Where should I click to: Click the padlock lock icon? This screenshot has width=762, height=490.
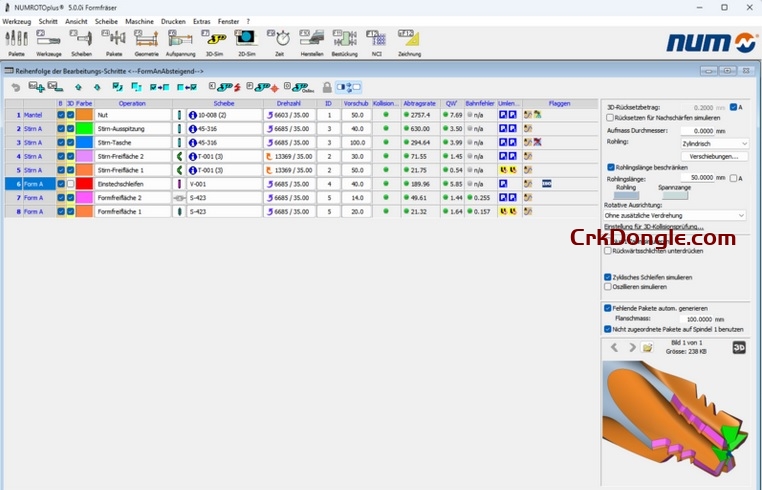coord(327,88)
